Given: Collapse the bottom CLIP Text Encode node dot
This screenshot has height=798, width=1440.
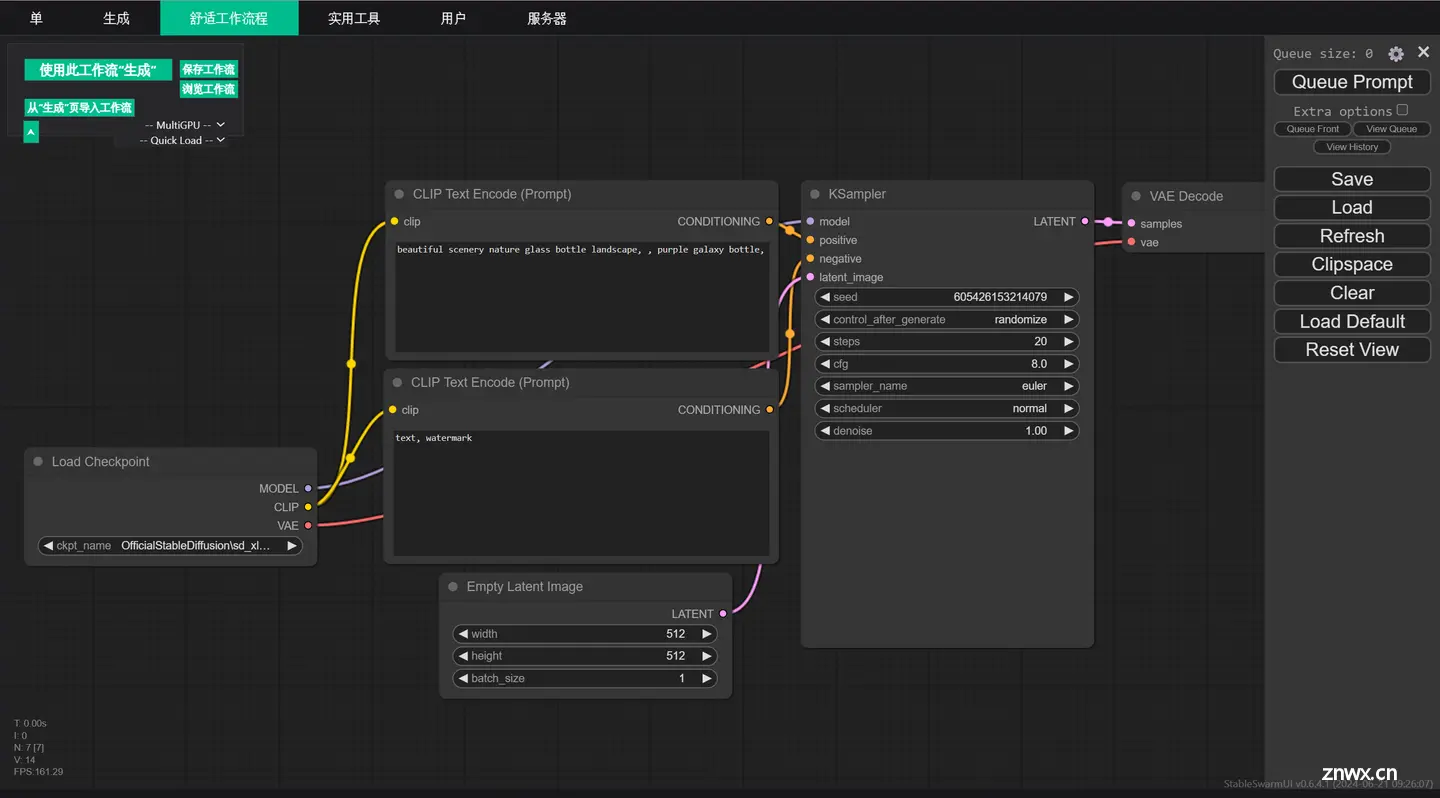Looking at the screenshot, I should (397, 382).
